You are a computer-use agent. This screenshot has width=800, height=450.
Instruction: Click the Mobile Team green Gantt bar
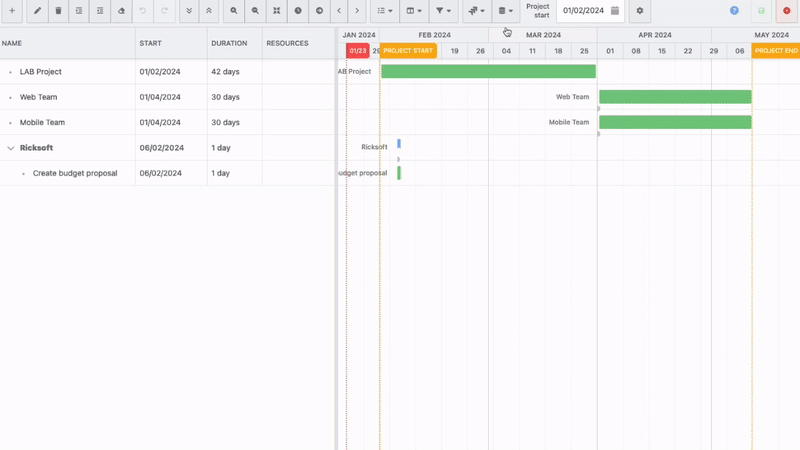[x=675, y=122]
